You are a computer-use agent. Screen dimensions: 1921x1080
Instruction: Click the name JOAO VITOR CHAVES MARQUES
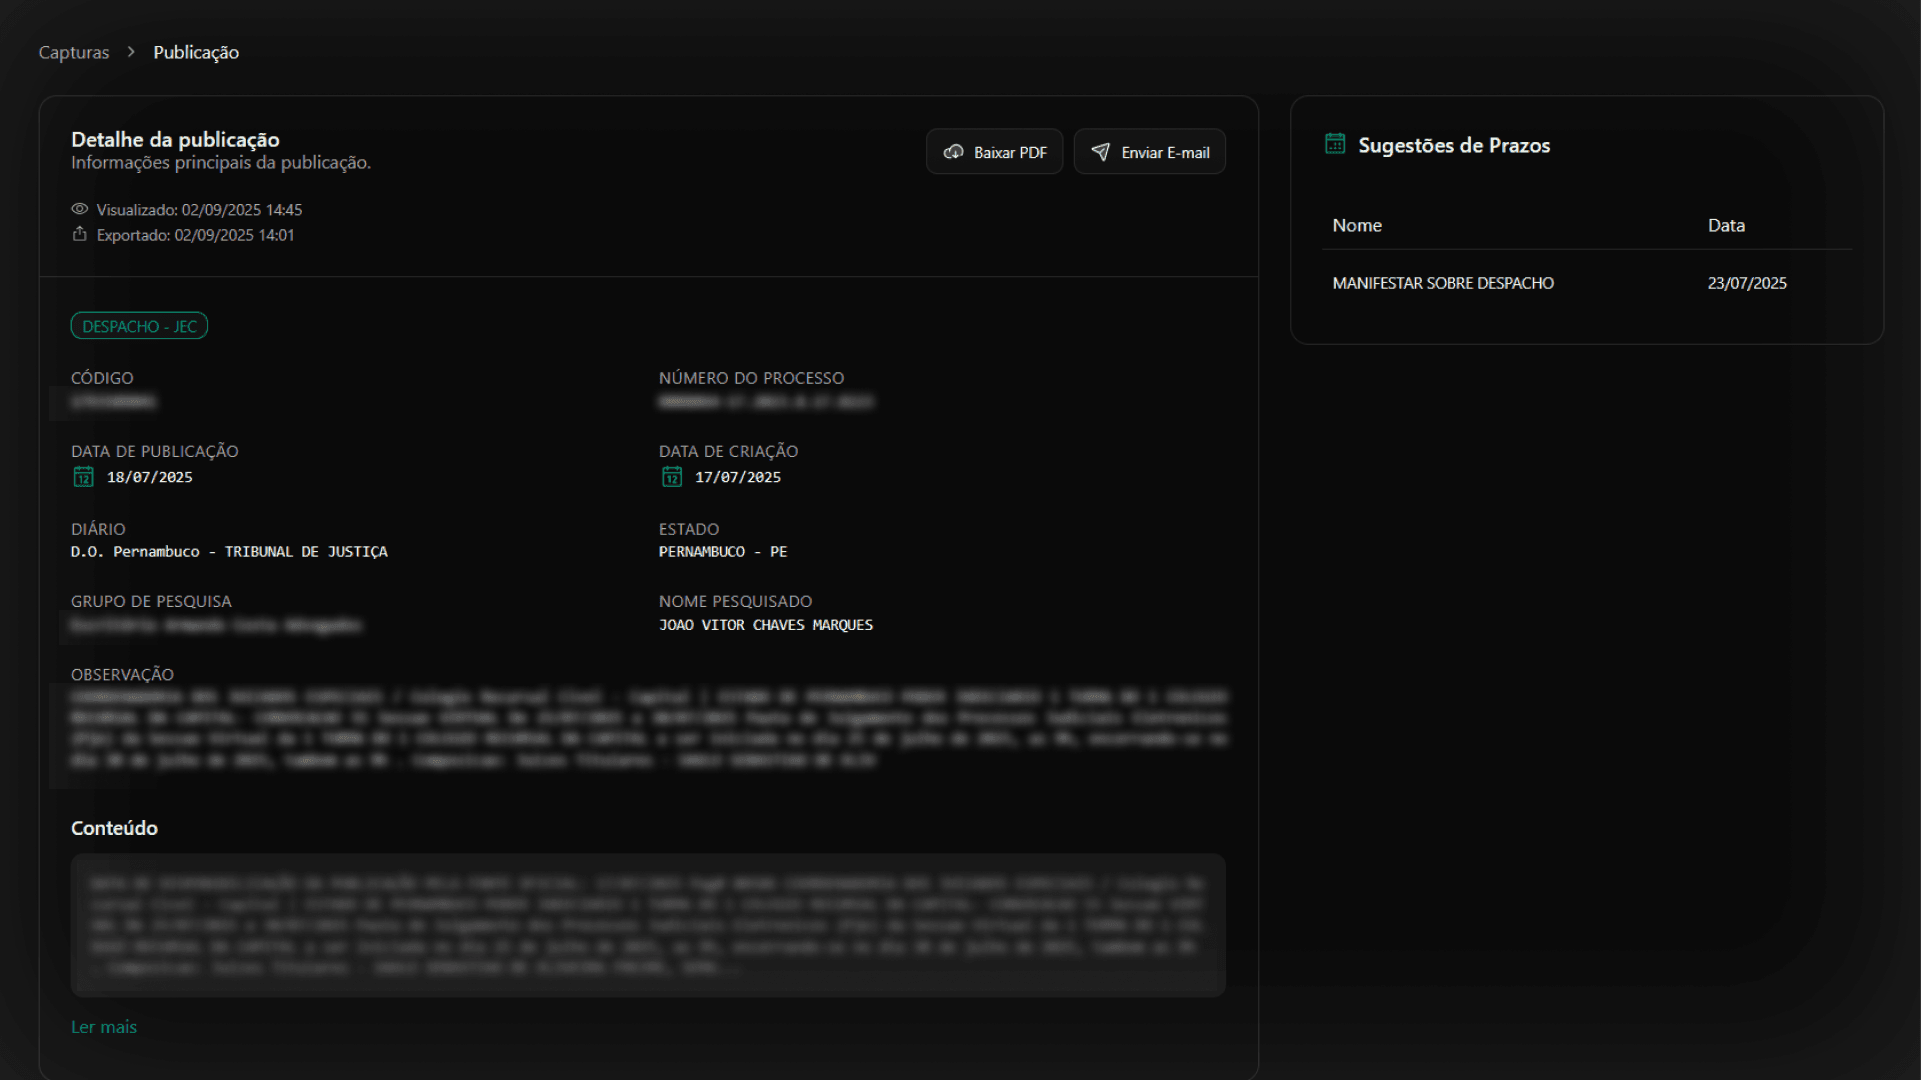pyautogui.click(x=765, y=625)
